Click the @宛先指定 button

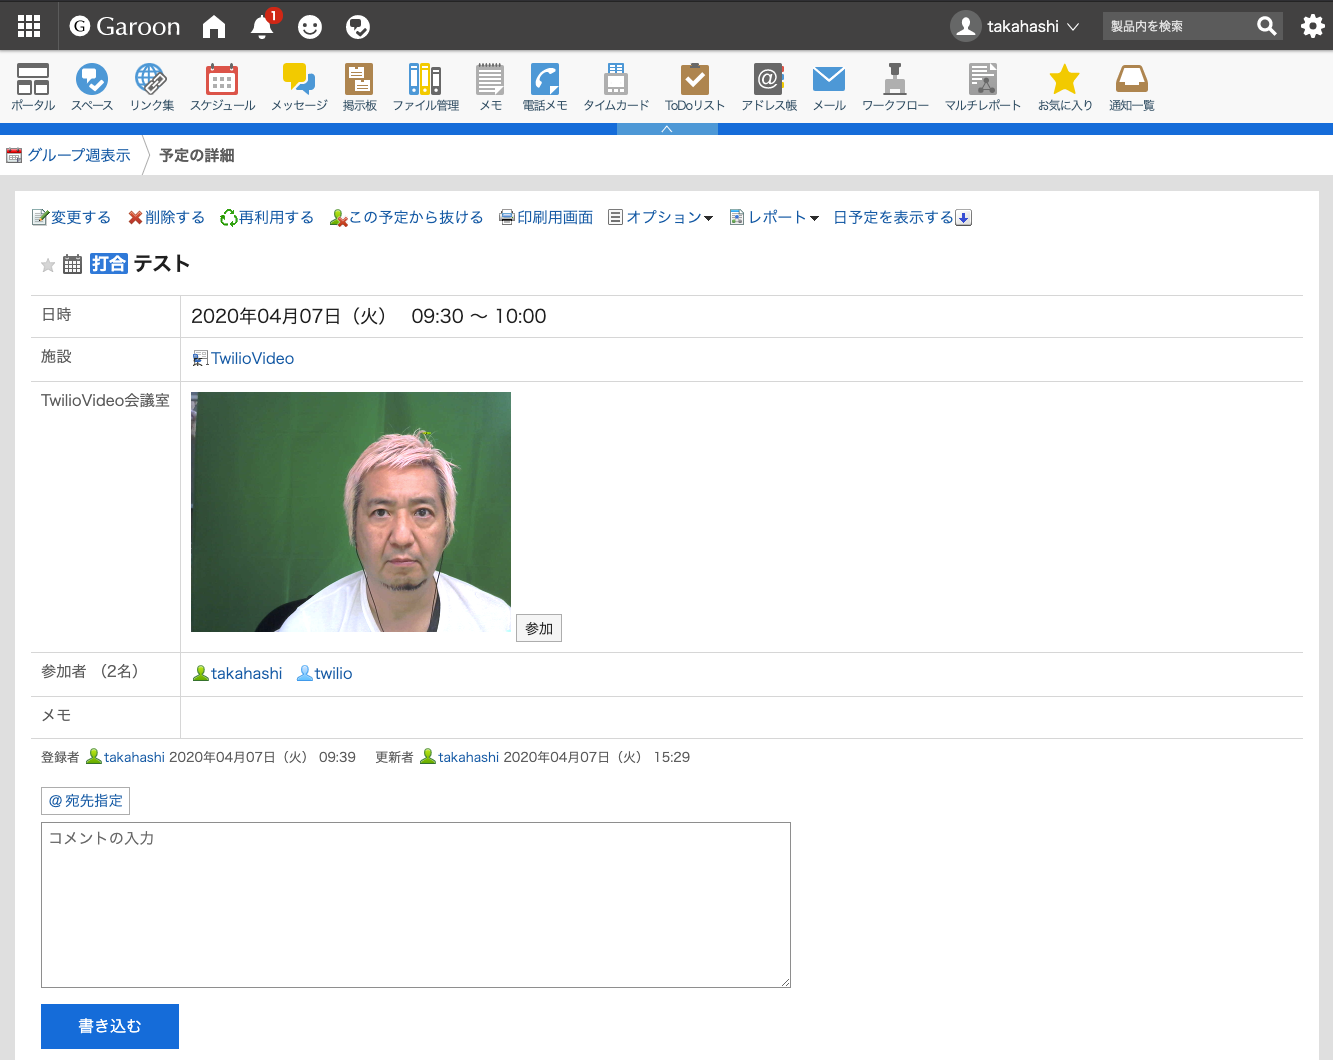point(86,801)
